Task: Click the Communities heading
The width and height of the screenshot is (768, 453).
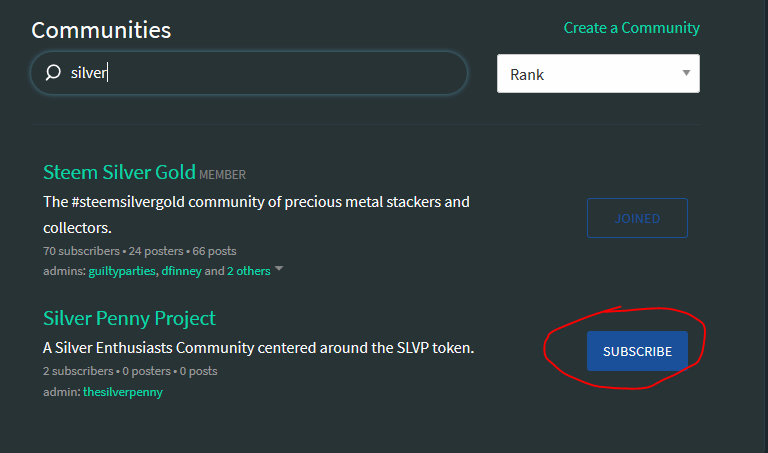Action: (x=101, y=30)
